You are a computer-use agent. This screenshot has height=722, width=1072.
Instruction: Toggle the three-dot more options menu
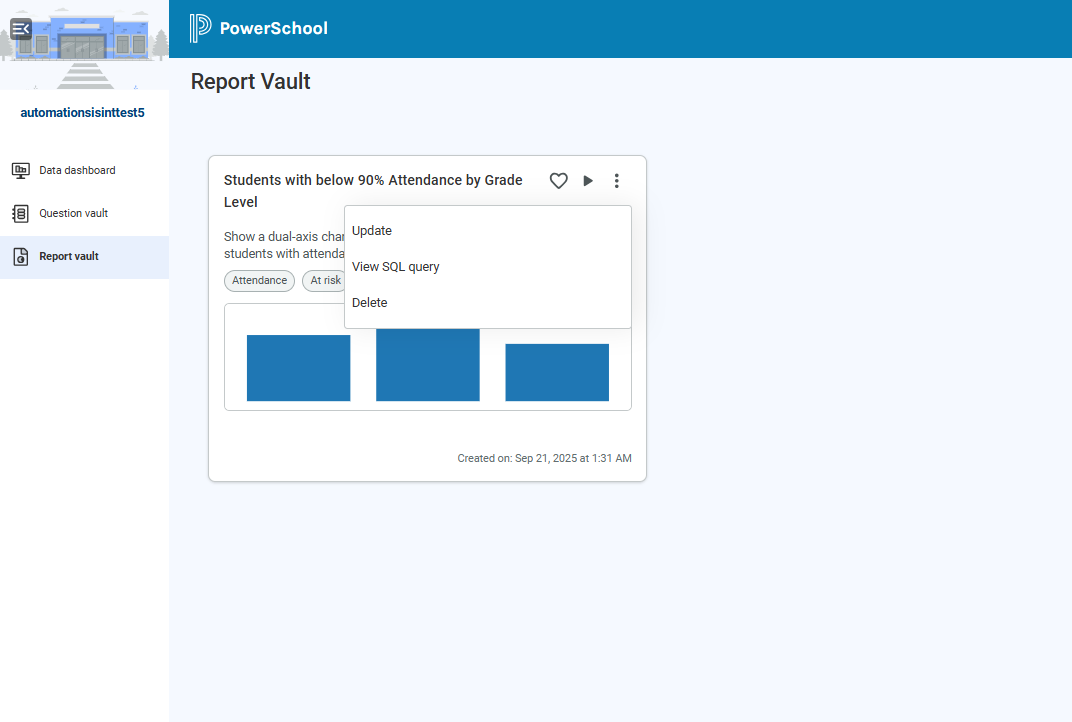pos(617,181)
